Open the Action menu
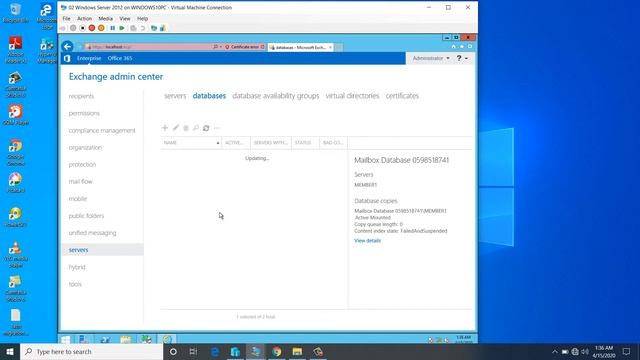This screenshot has height=360, width=640. [x=84, y=18]
